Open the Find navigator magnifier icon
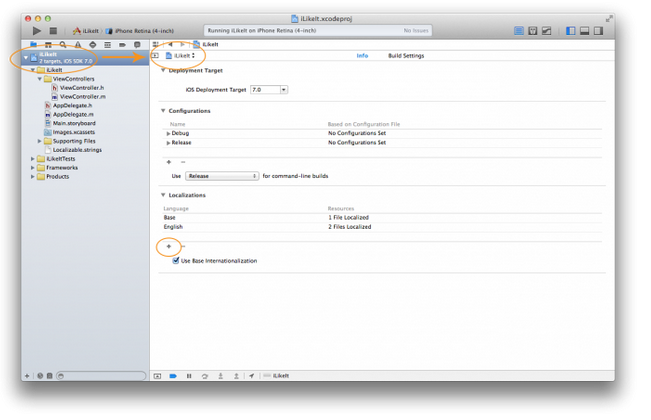 63,44
